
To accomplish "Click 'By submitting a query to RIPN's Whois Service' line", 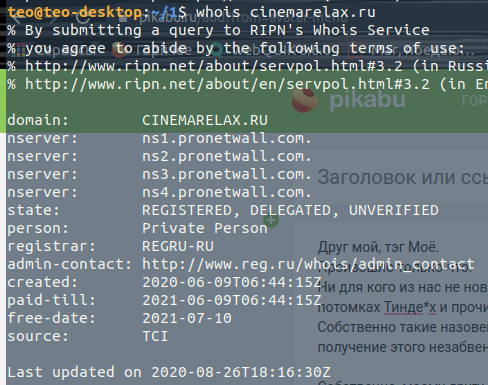I will coord(218,30).
